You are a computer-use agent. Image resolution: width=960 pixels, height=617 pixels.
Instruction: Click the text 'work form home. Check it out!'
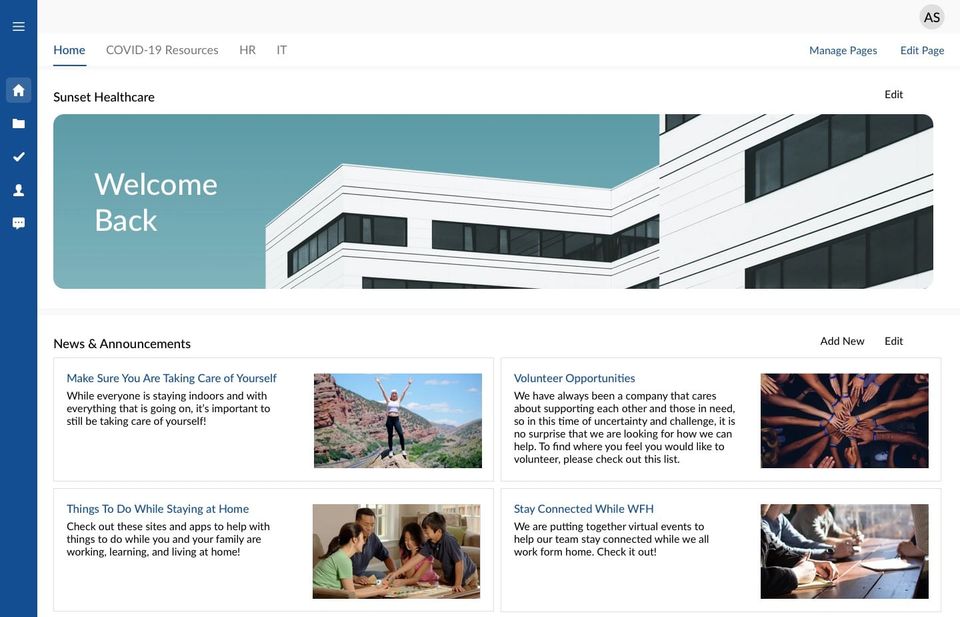(x=585, y=552)
